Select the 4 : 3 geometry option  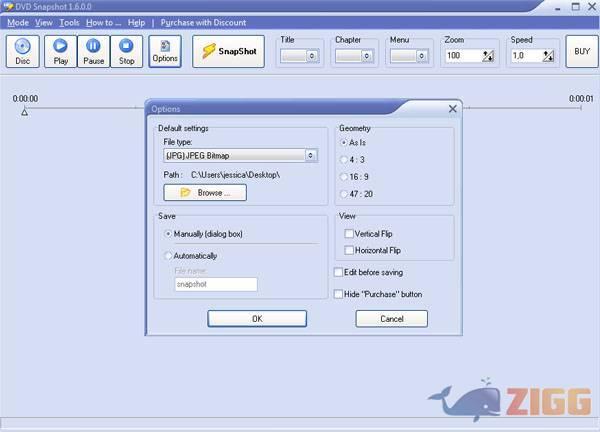352,160
